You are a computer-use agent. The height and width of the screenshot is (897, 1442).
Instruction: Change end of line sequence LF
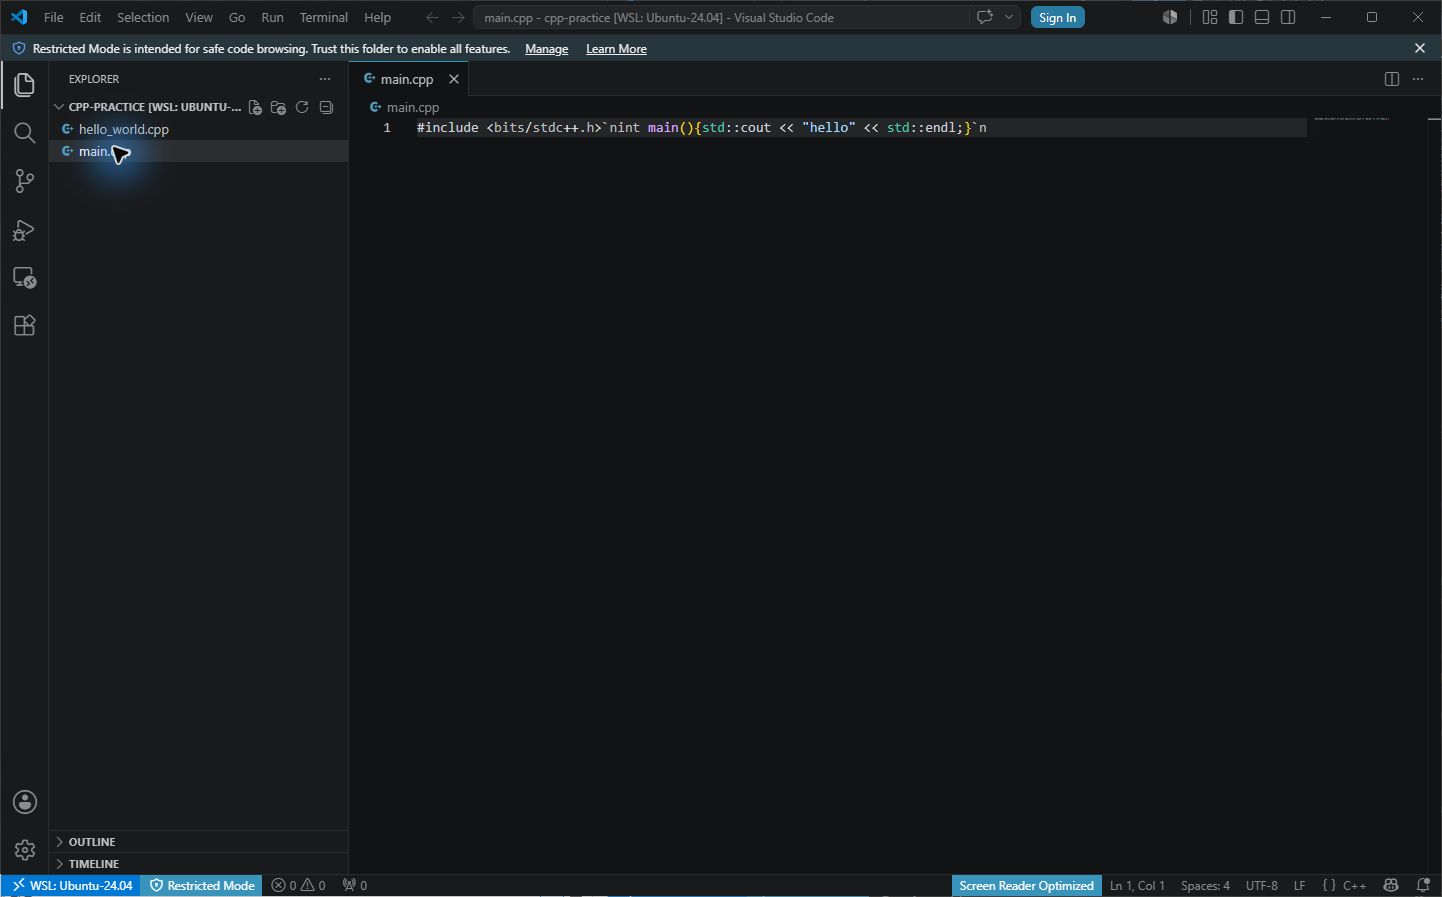(1299, 885)
